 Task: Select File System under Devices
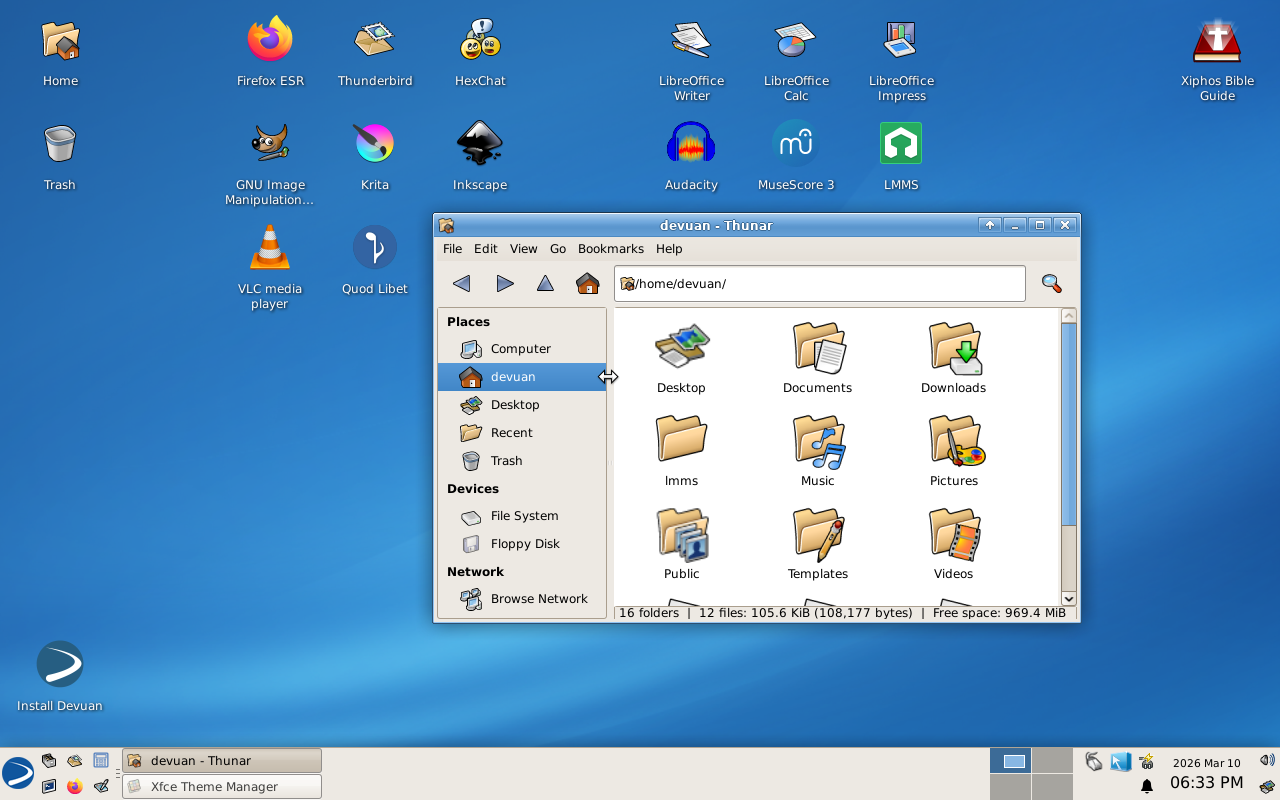pyautogui.click(x=522, y=516)
